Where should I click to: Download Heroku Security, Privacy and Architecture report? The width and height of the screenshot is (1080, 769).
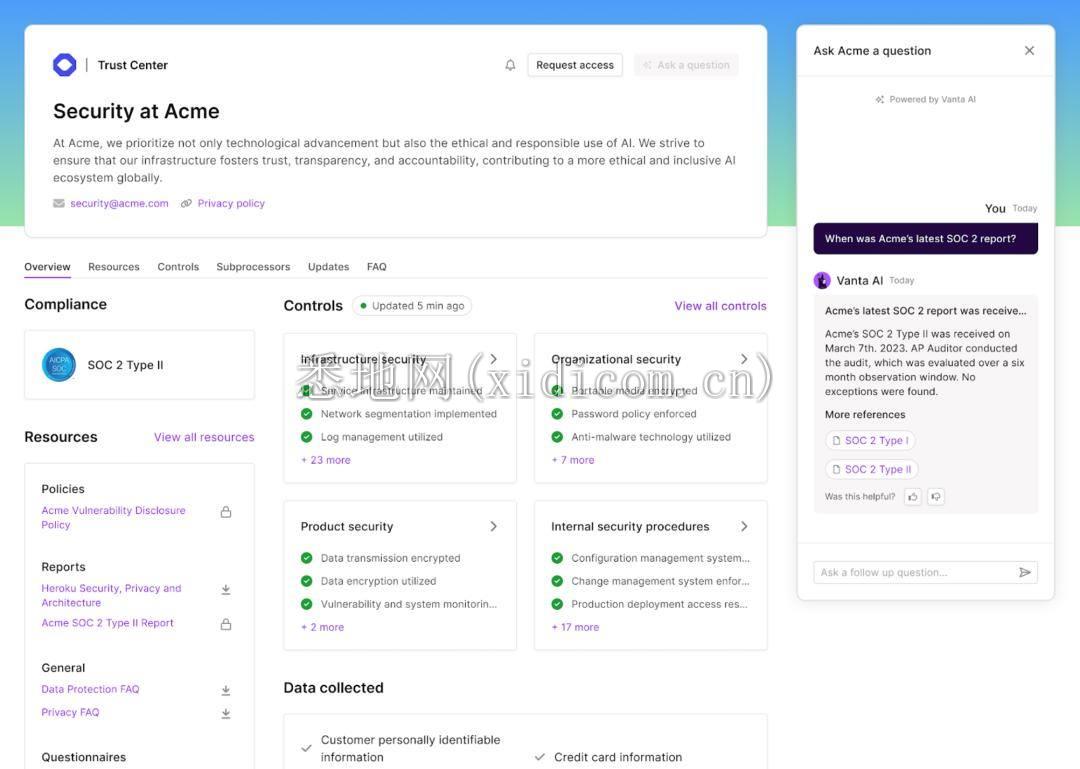tap(225, 590)
